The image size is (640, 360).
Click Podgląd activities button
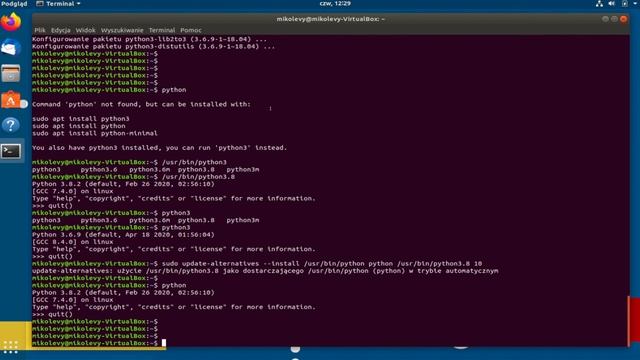pos(14,4)
